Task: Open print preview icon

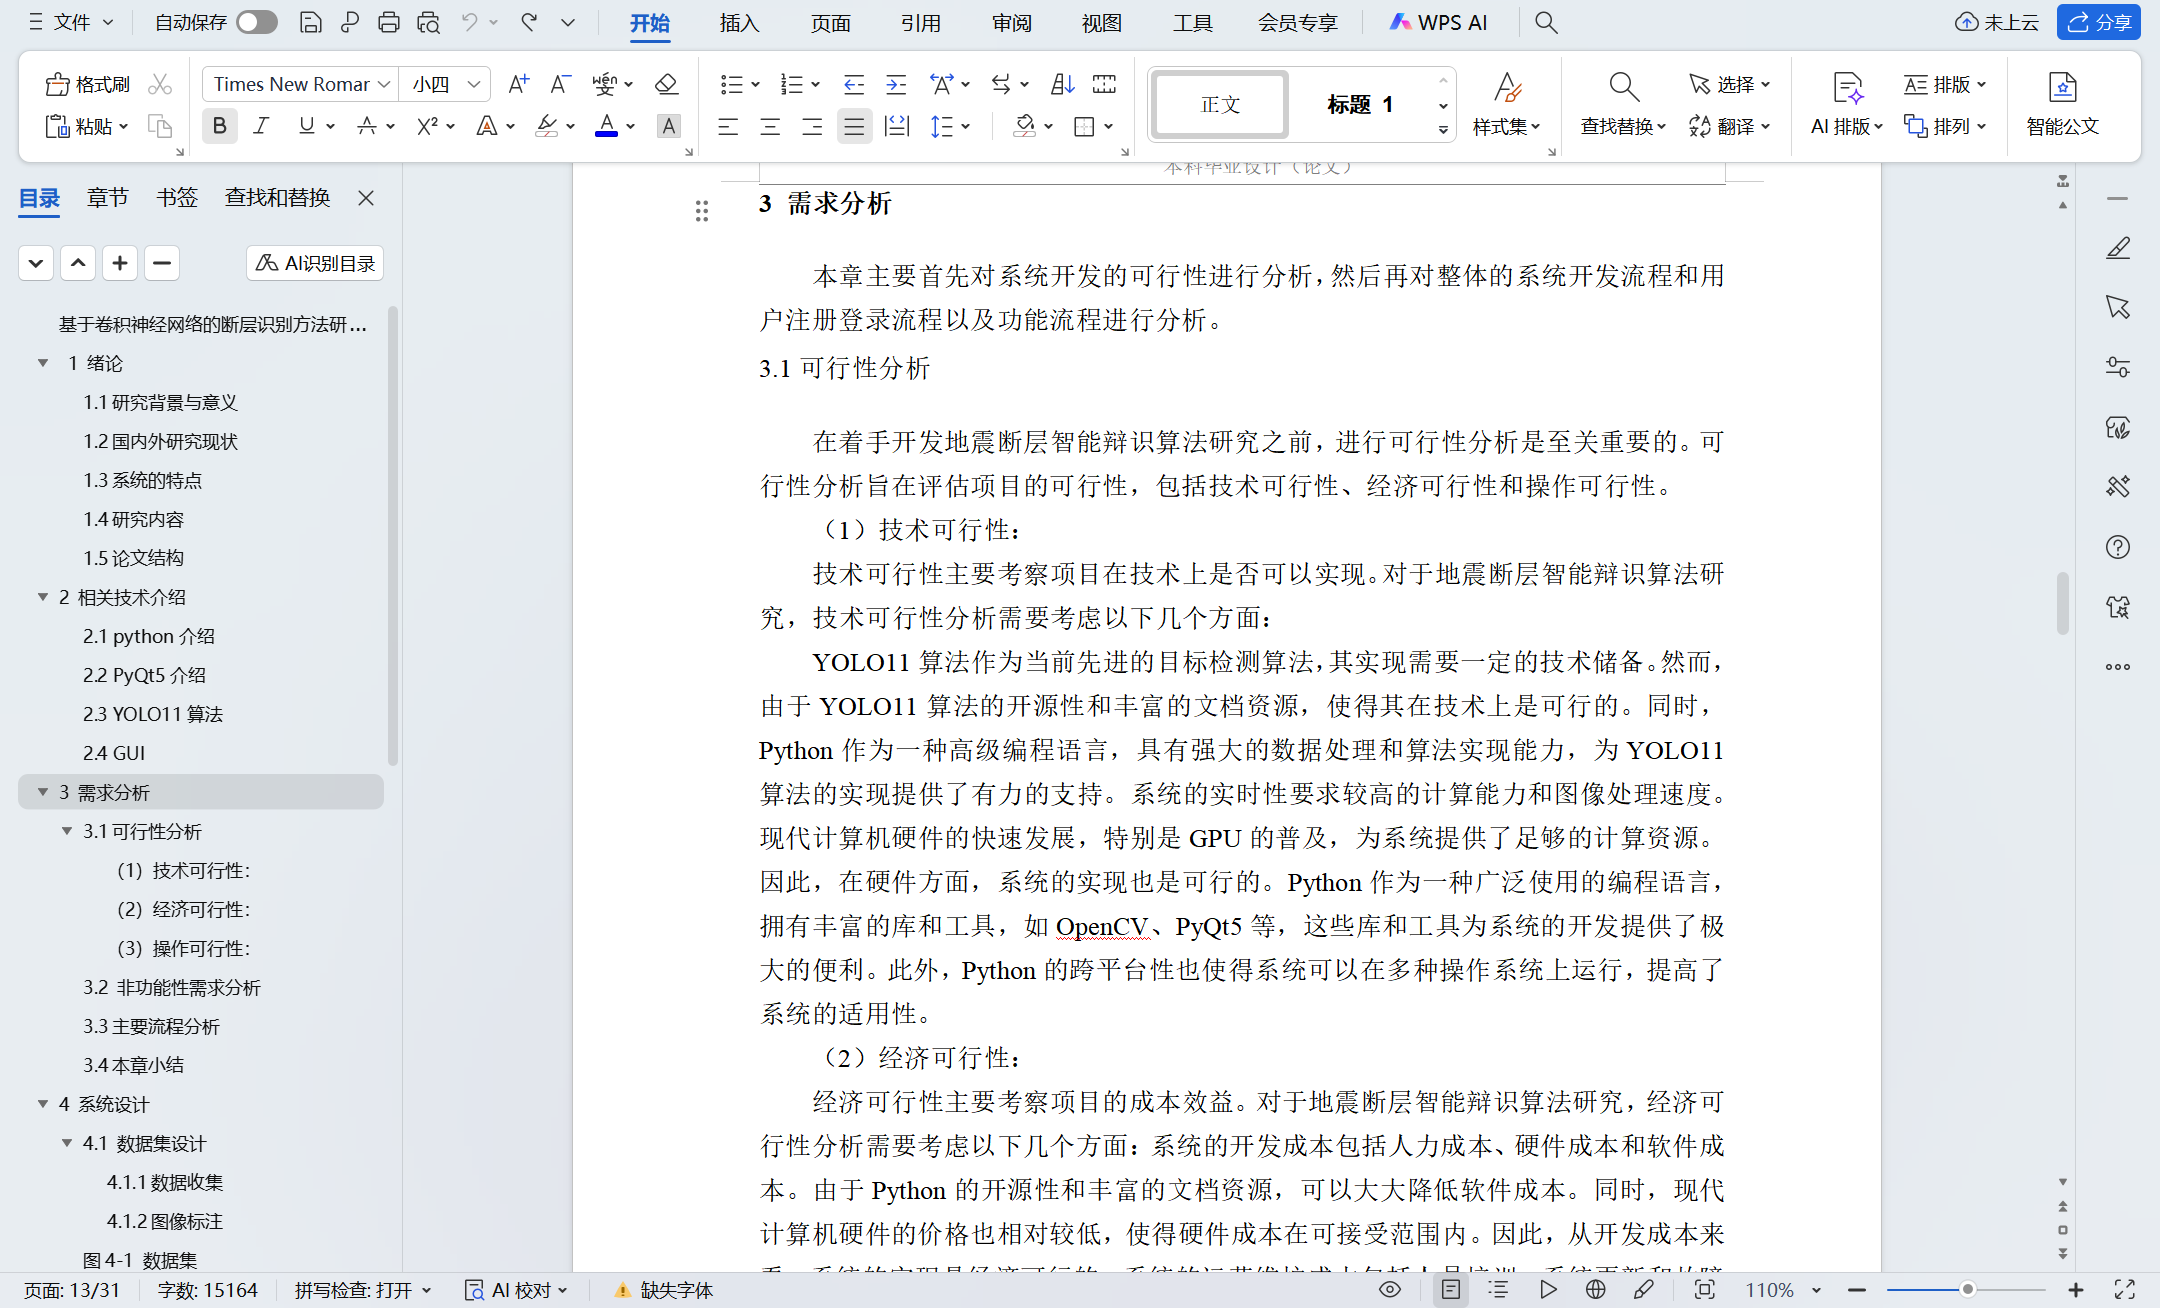Action: pos(429,22)
